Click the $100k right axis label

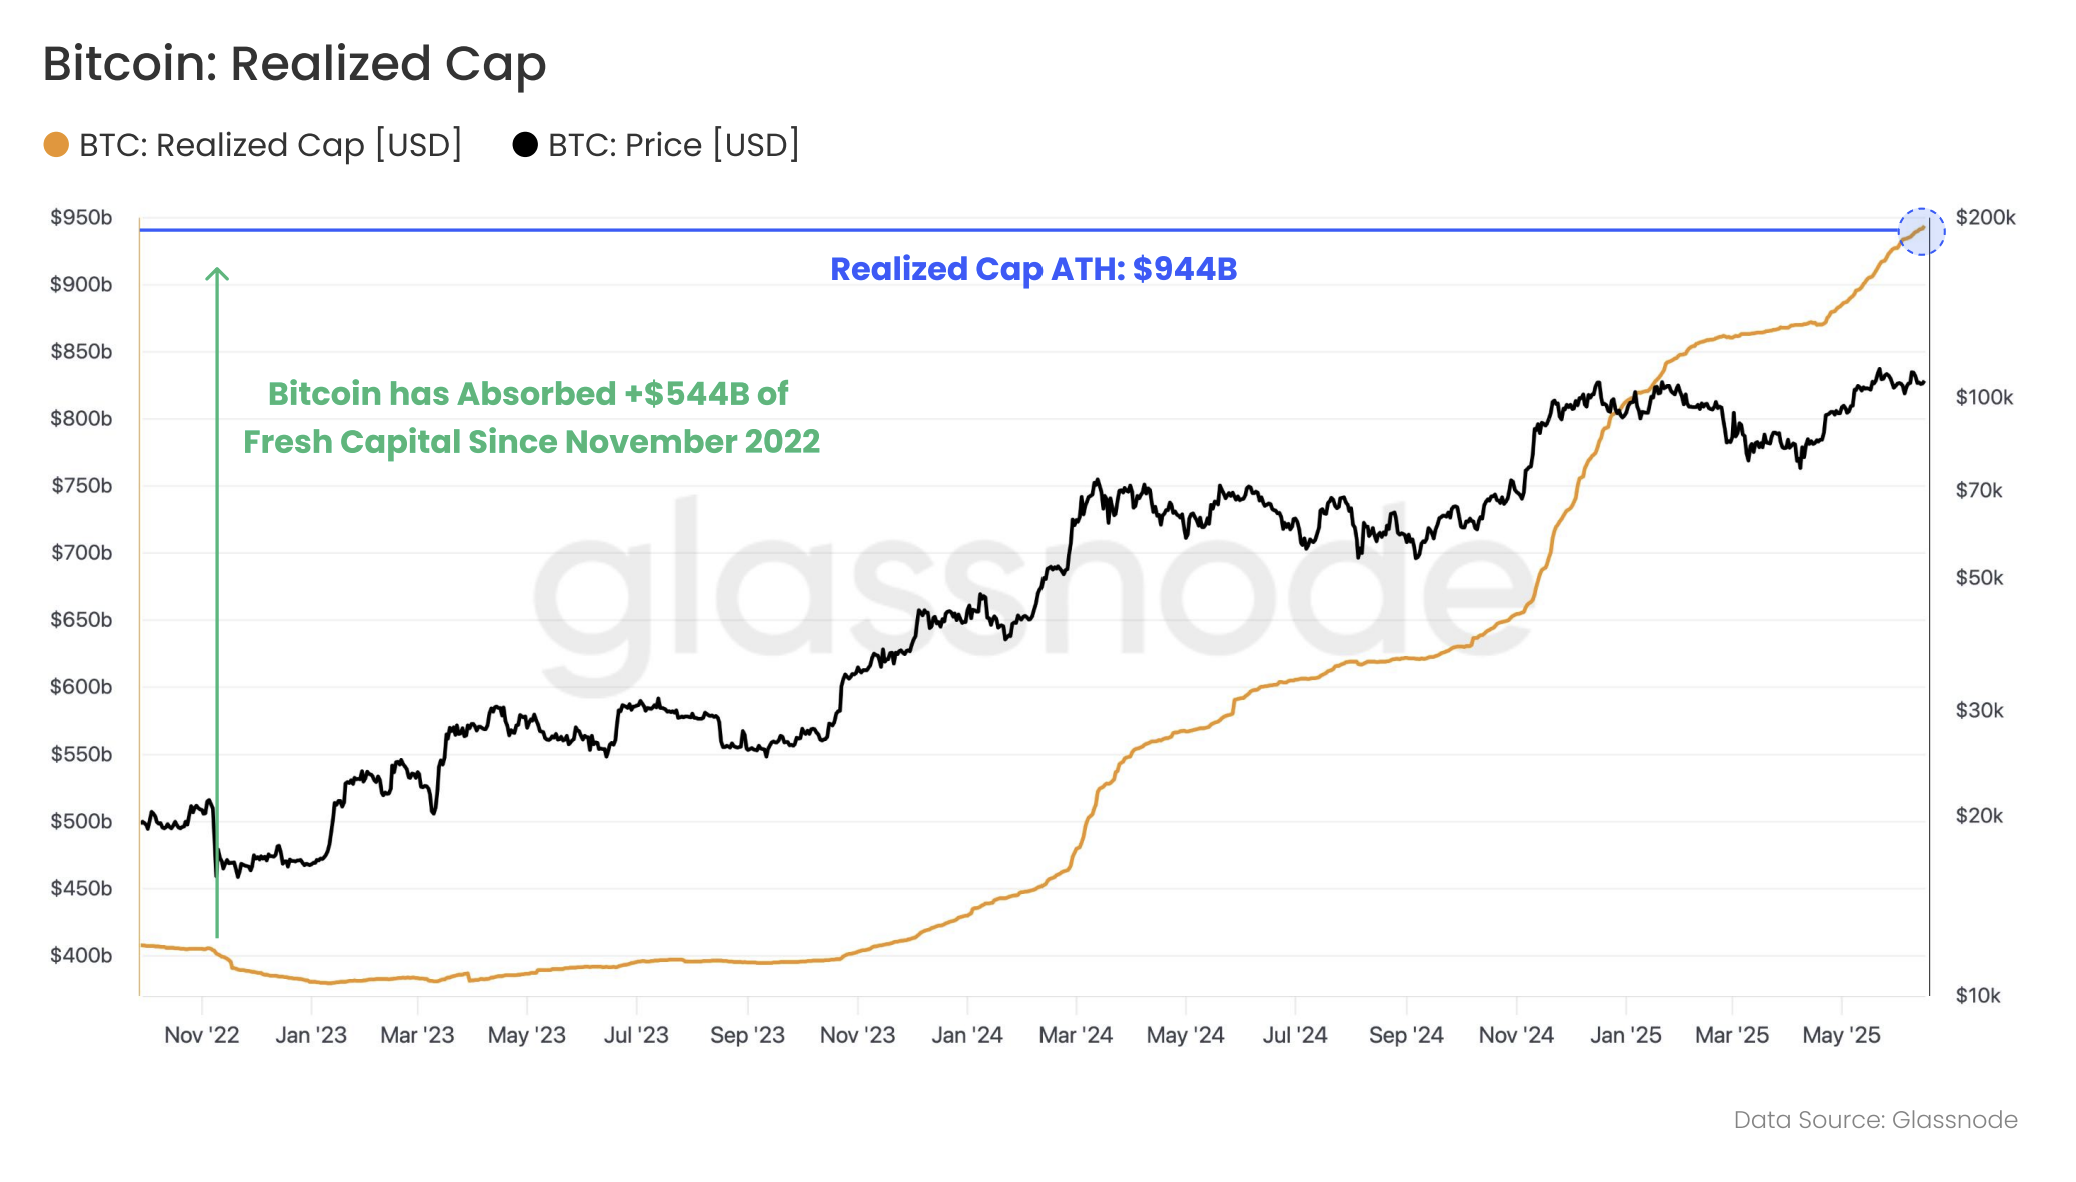[x=1984, y=397]
